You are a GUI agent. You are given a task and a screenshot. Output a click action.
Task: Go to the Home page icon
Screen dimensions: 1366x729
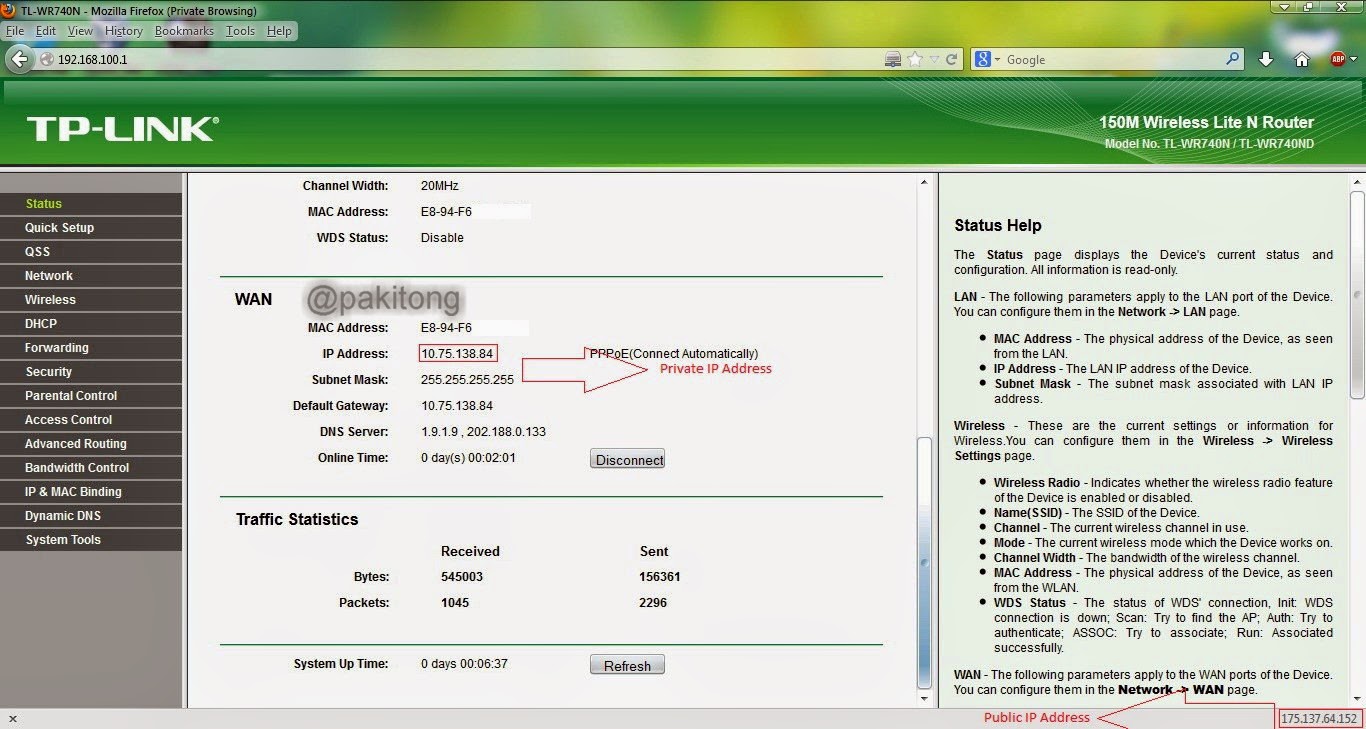pyautogui.click(x=1302, y=60)
